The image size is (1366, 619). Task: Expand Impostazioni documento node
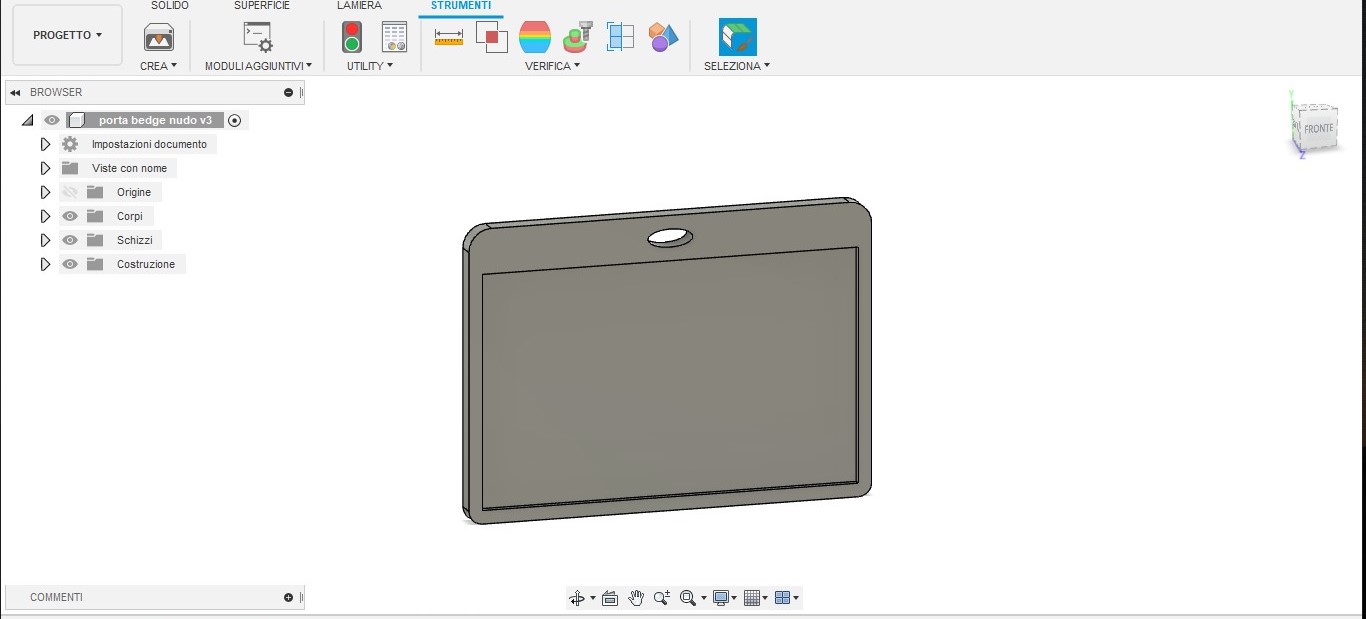click(x=45, y=144)
